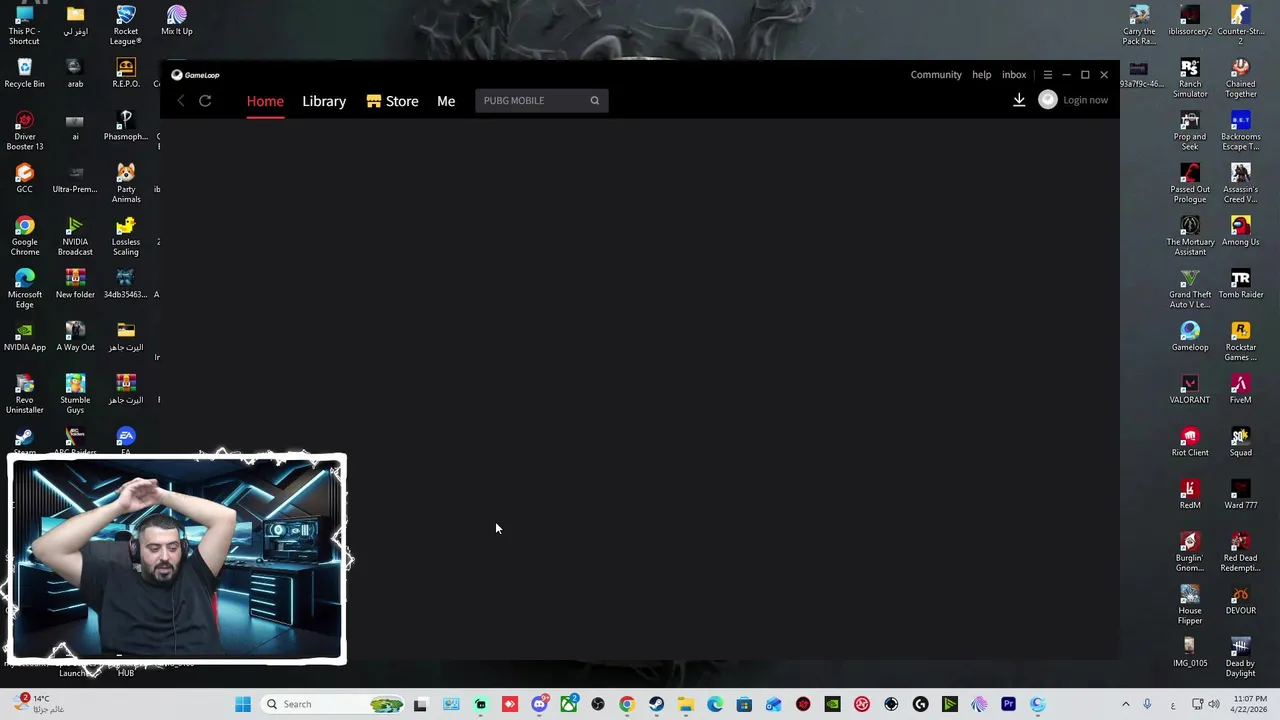The width and height of the screenshot is (1280, 720).
Task: Select the Recycle Bin icon
Action: [x=24, y=73]
